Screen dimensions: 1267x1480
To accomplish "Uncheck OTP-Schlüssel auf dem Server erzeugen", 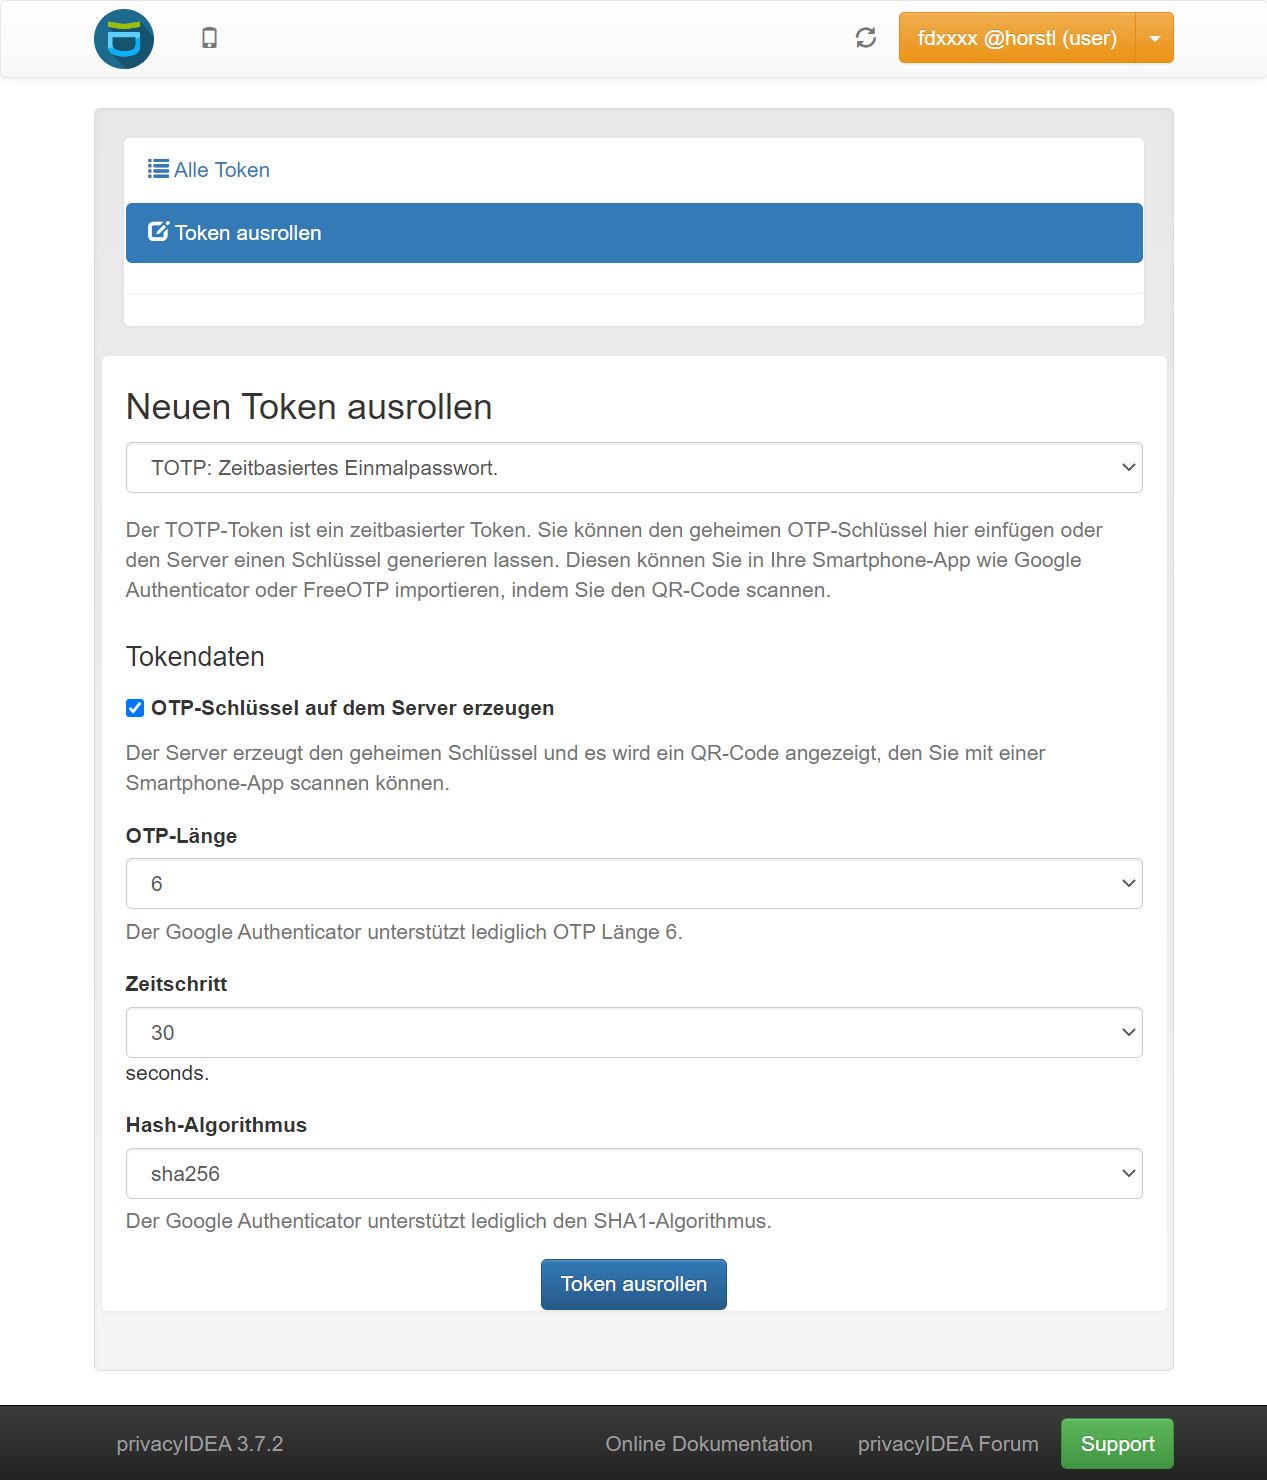I will click(135, 708).
